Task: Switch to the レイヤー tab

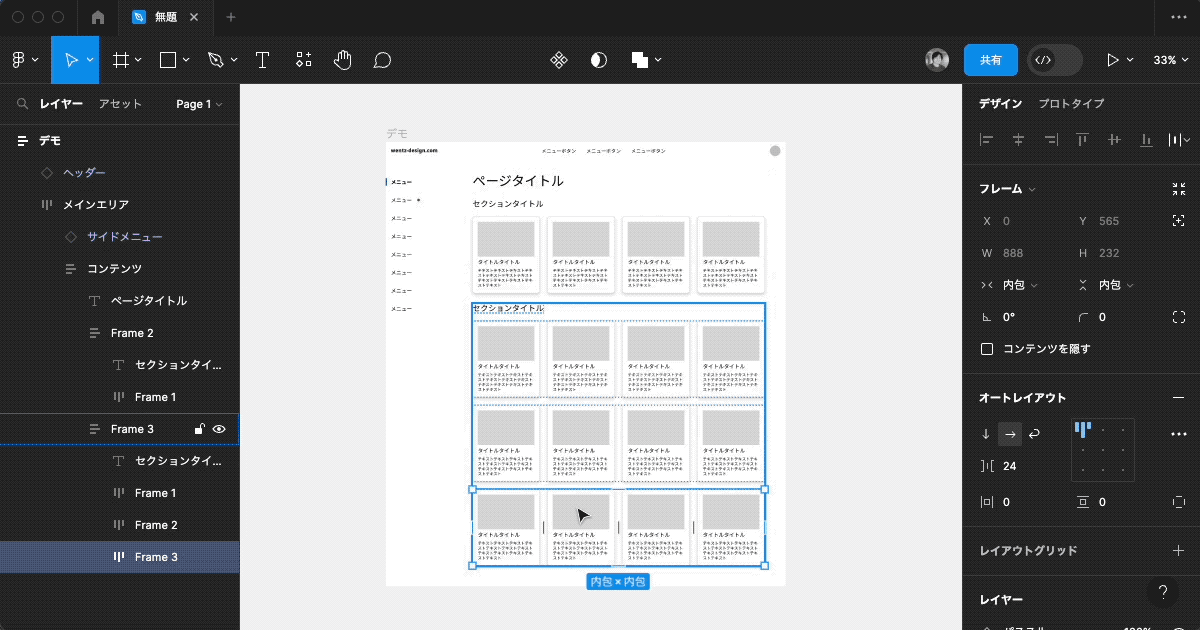Action: coord(61,104)
